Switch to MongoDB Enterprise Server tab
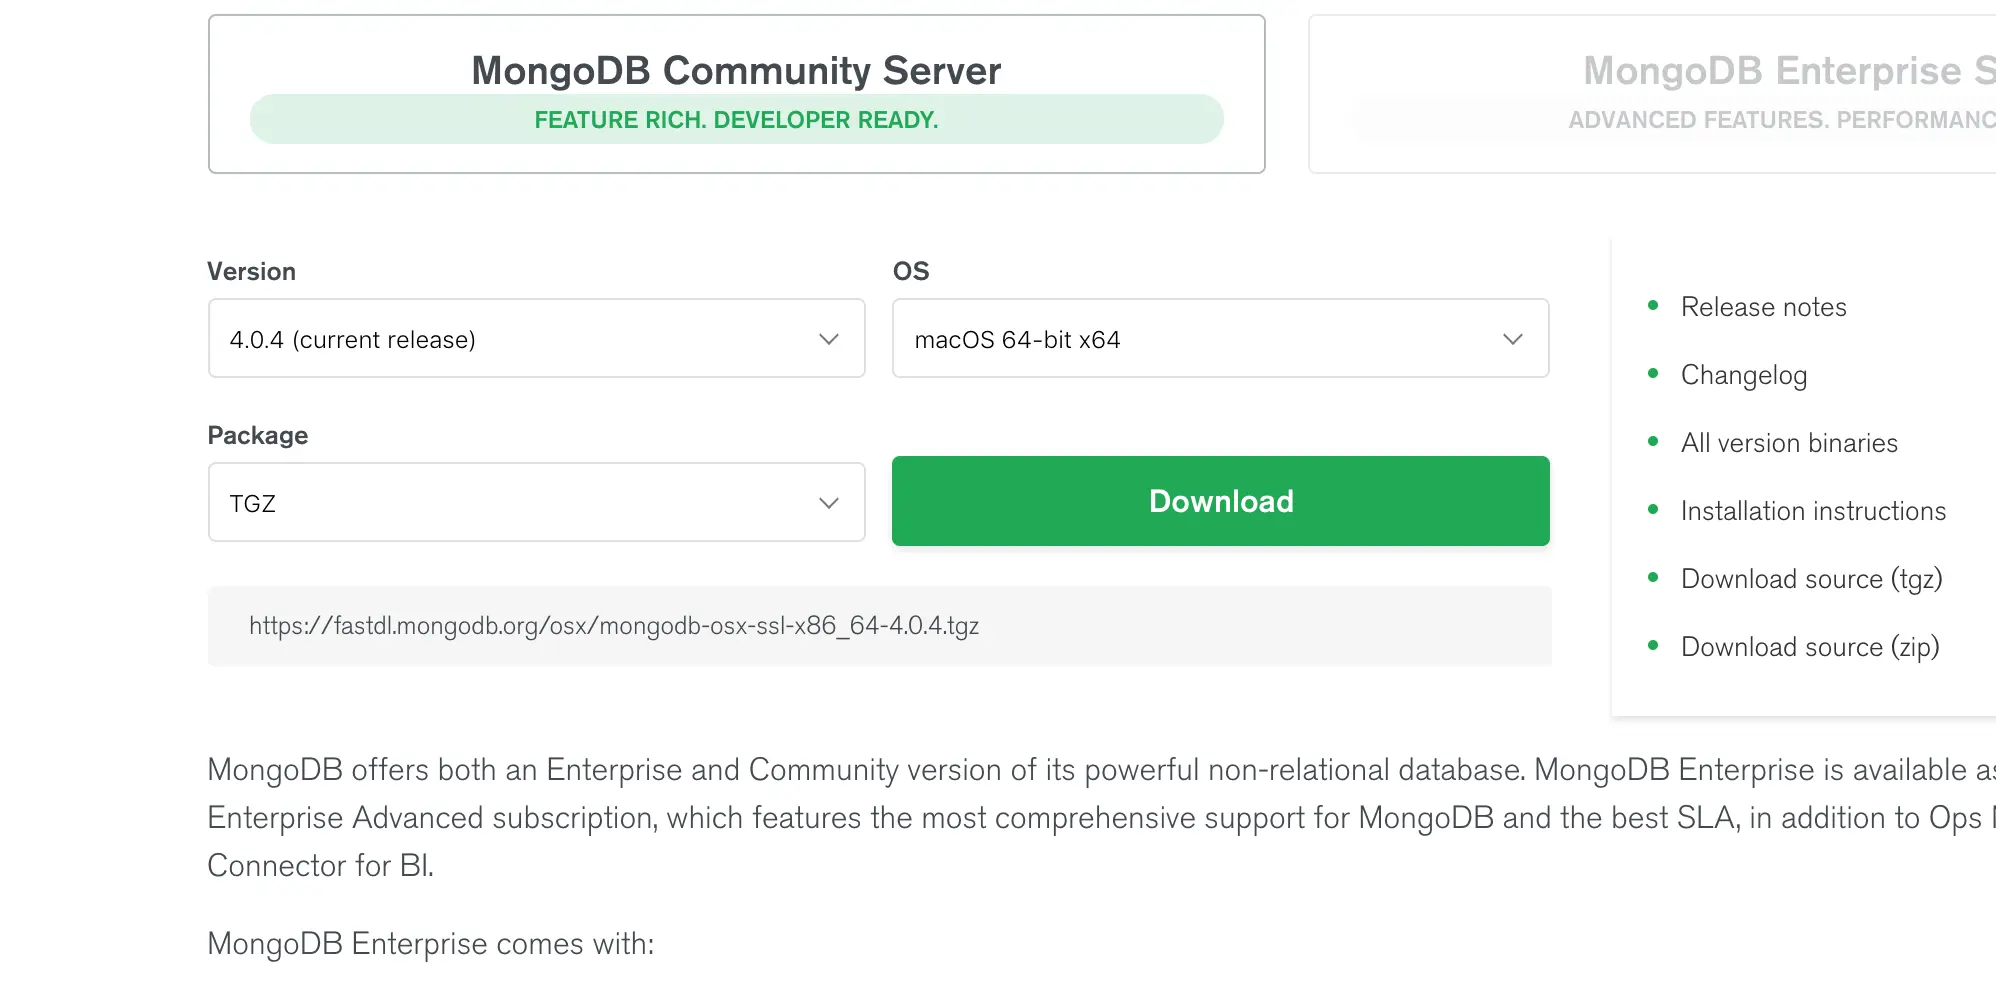Image resolution: width=1996 pixels, height=1008 pixels. pos(1780,71)
